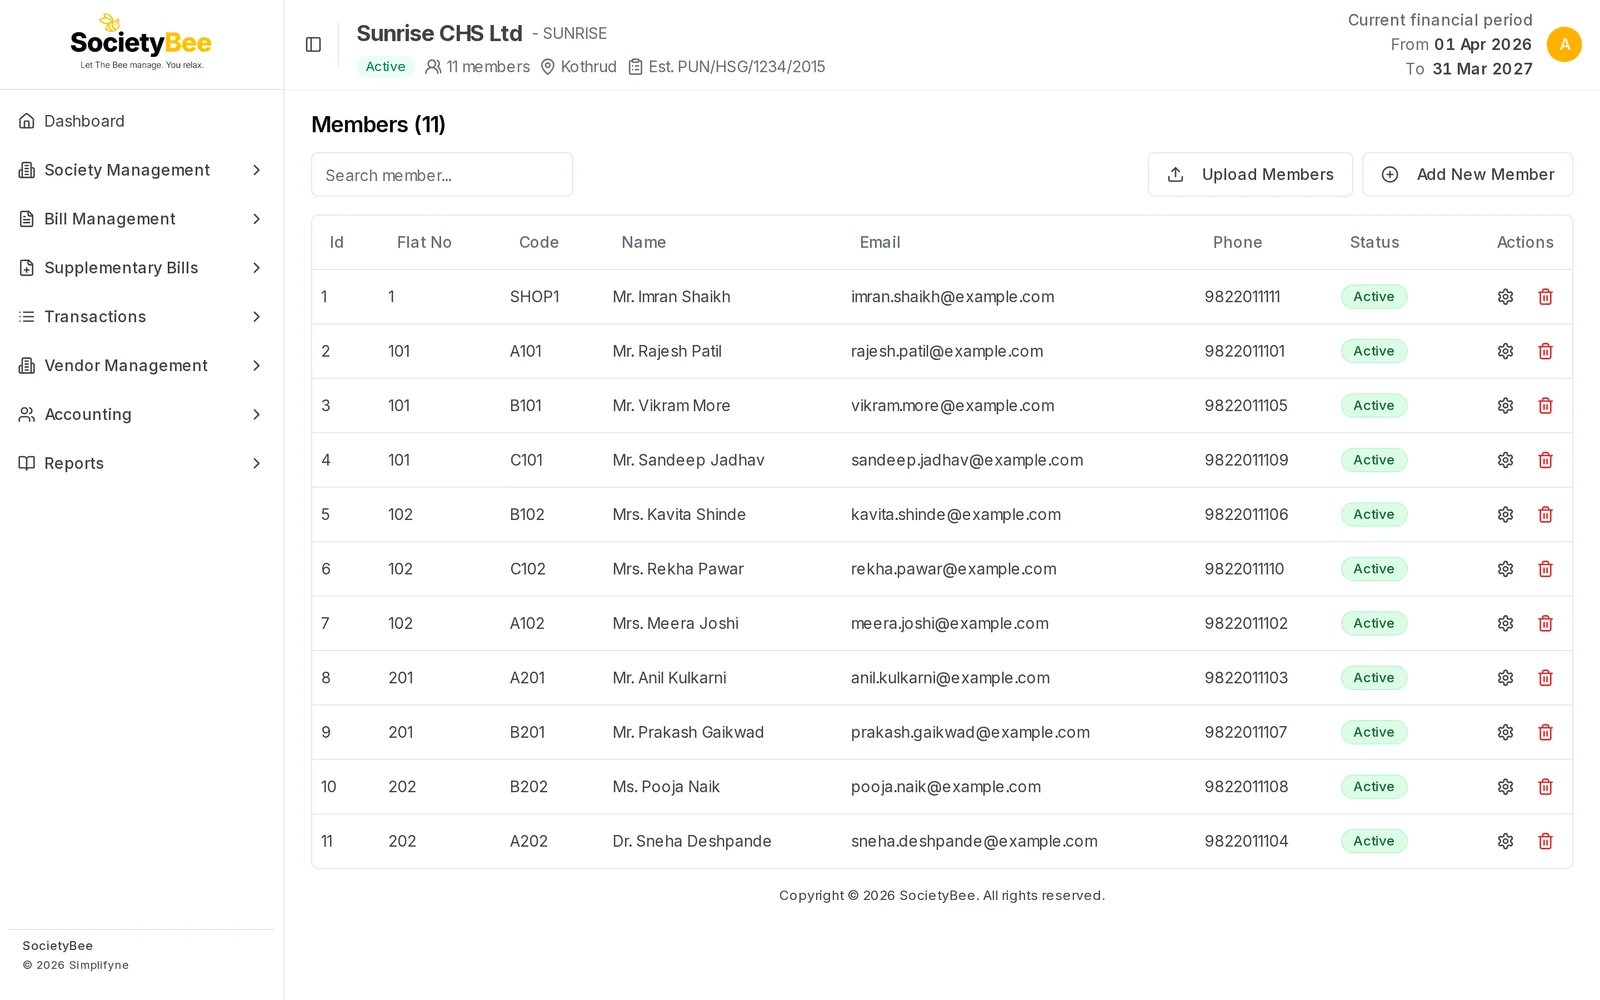1600x1000 pixels.
Task: Expand Transactions menu
Action: coord(141,317)
